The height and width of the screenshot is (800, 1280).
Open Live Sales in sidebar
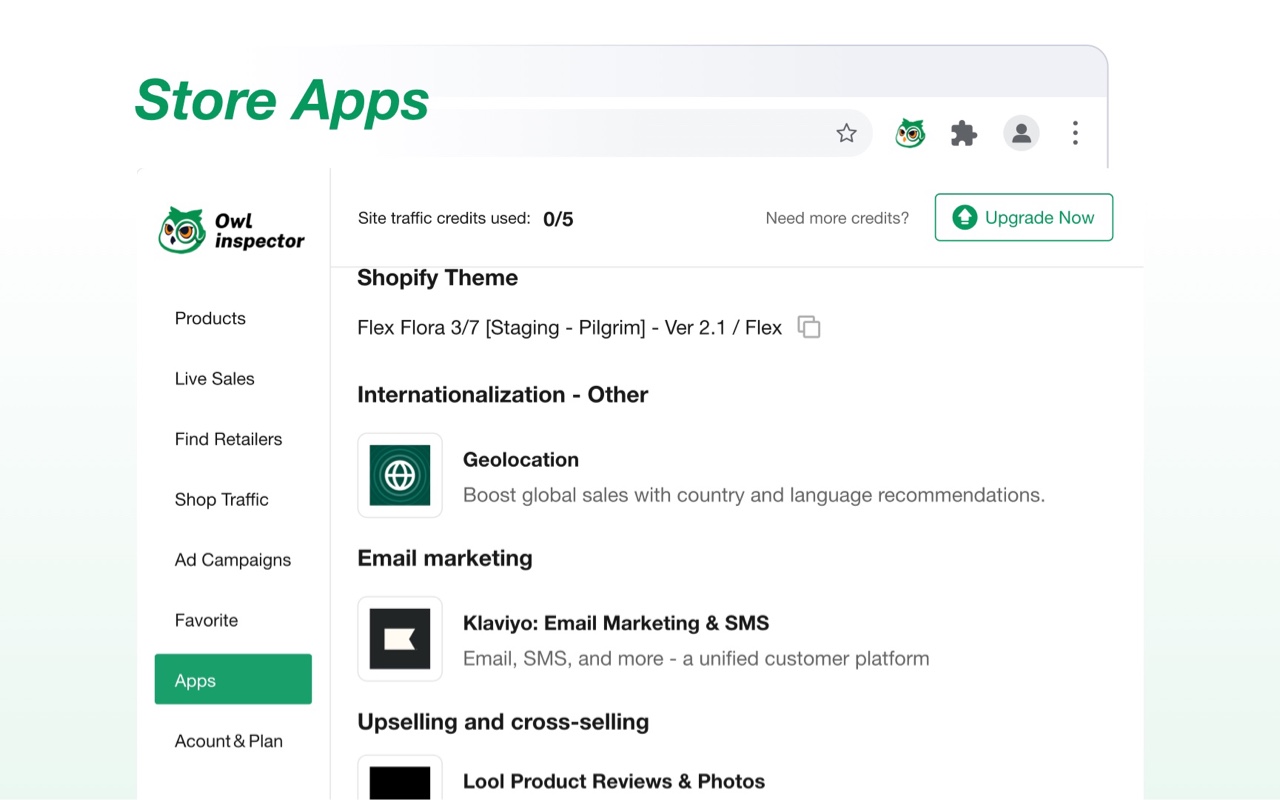[215, 379]
